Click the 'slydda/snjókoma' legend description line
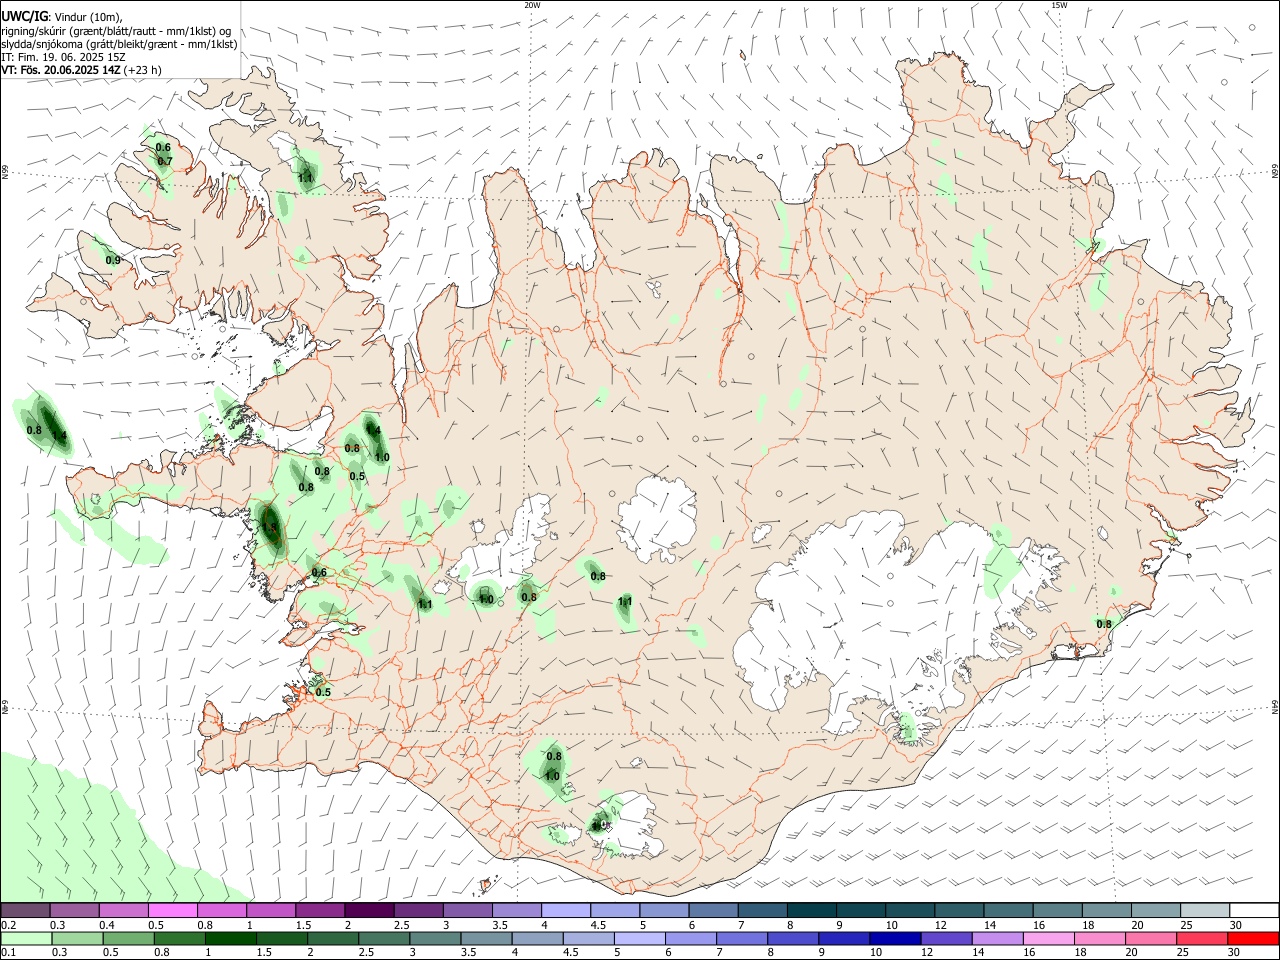Viewport: 1280px width, 960px height. [x=119, y=44]
